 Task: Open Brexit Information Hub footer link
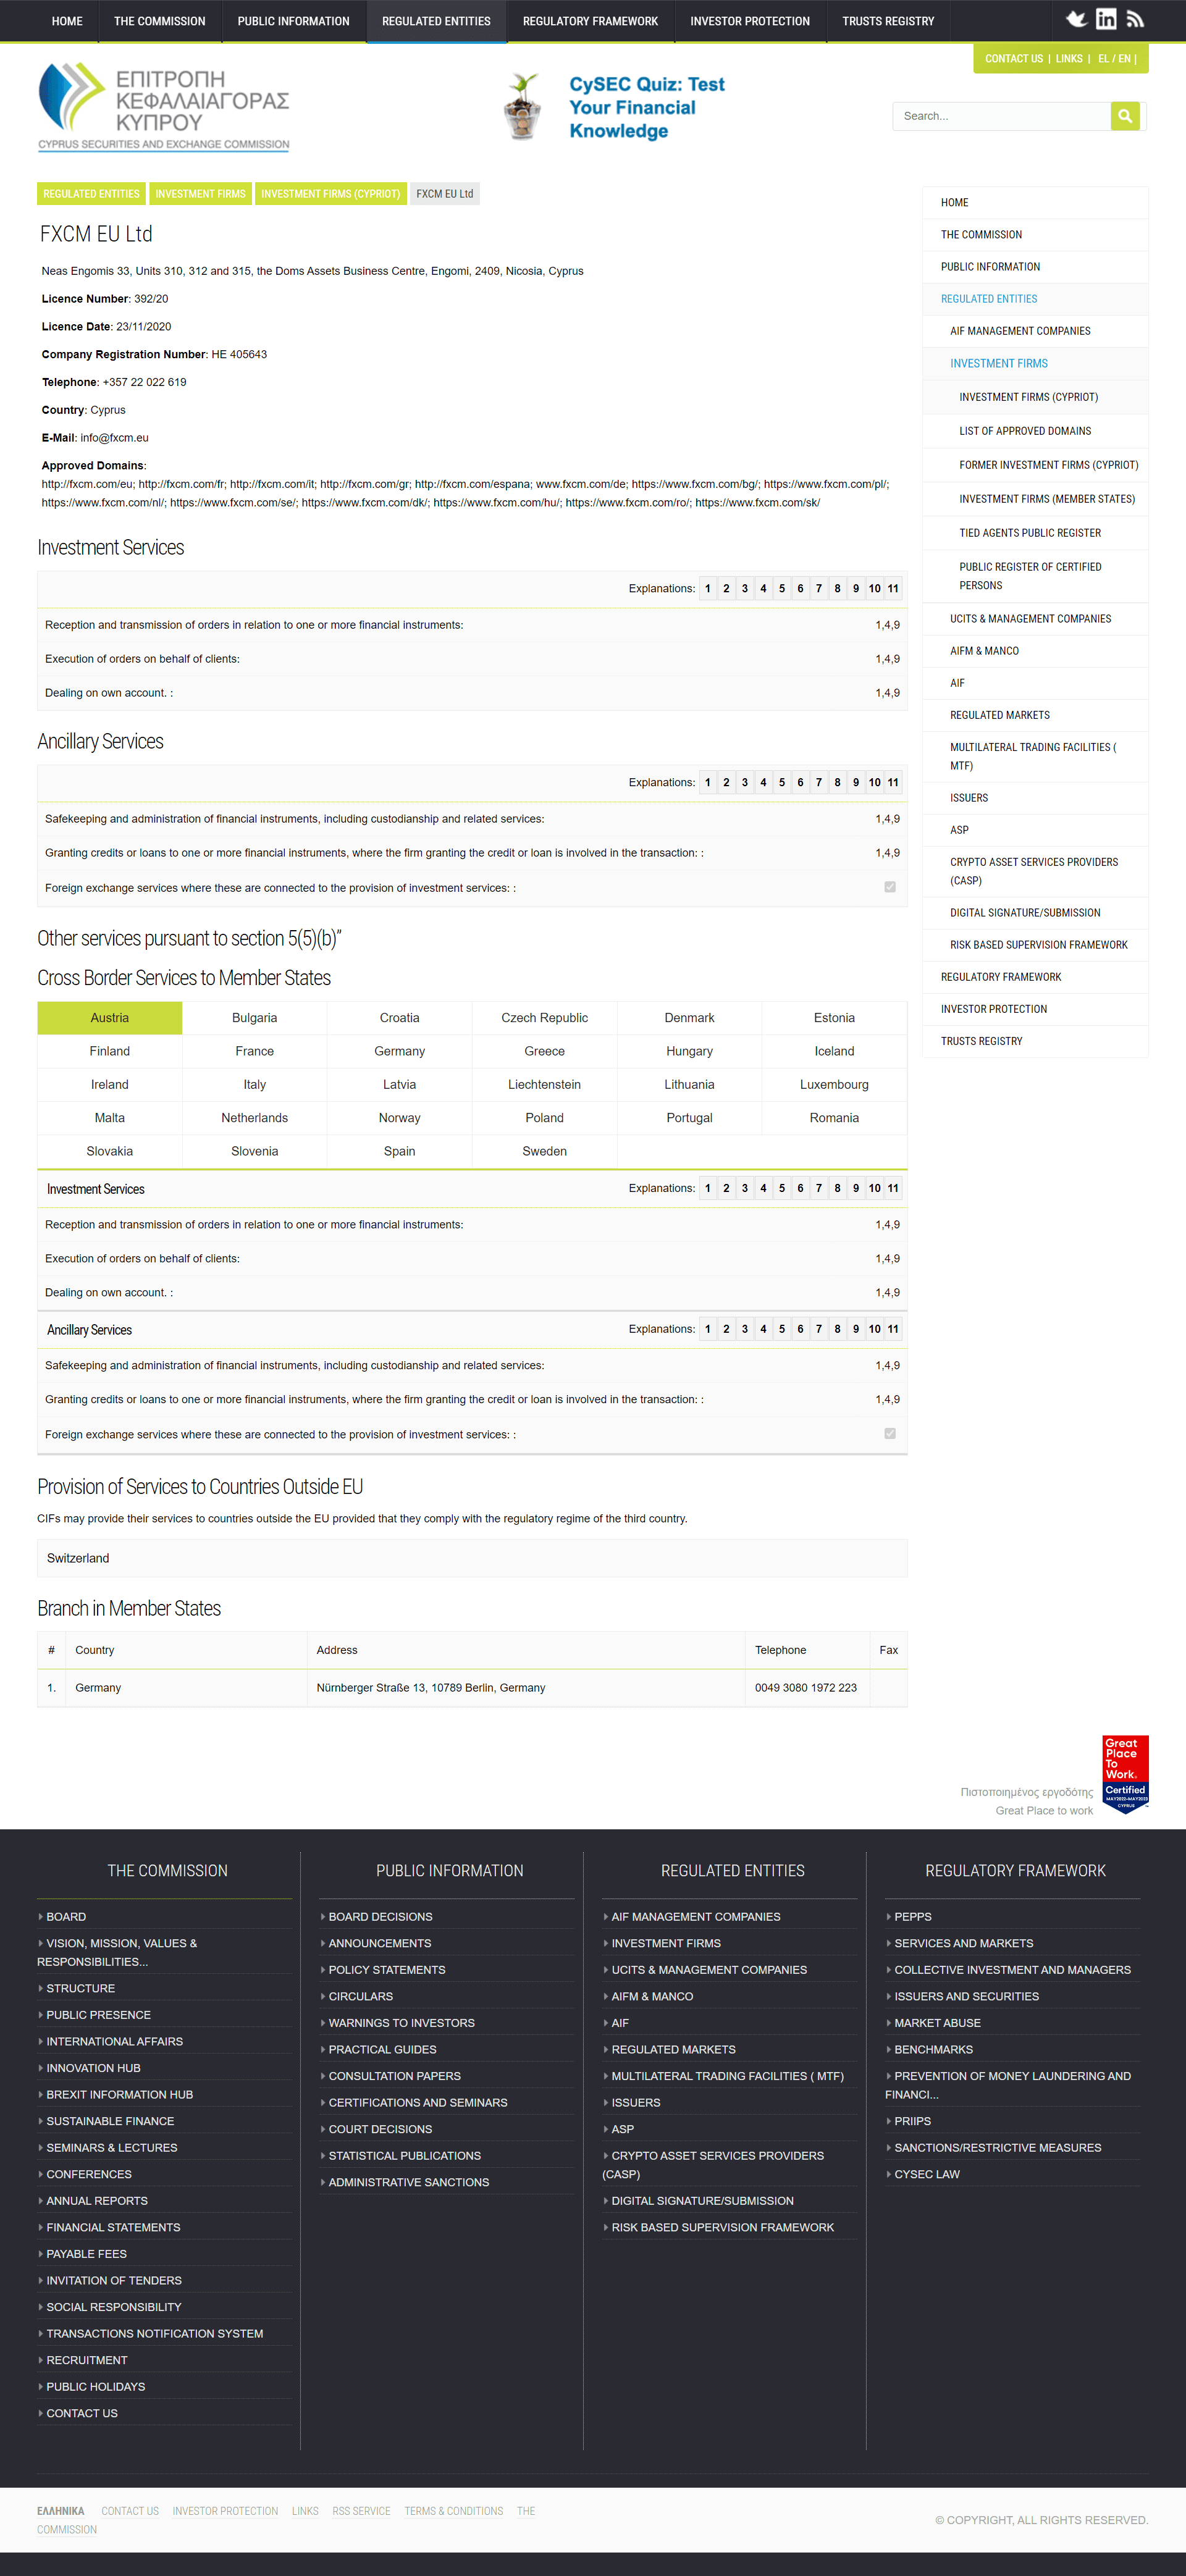[x=119, y=2094]
